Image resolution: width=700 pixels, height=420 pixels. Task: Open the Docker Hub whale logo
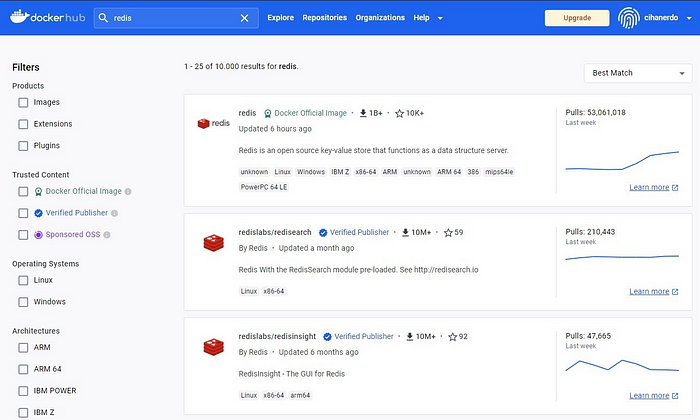coord(47,17)
